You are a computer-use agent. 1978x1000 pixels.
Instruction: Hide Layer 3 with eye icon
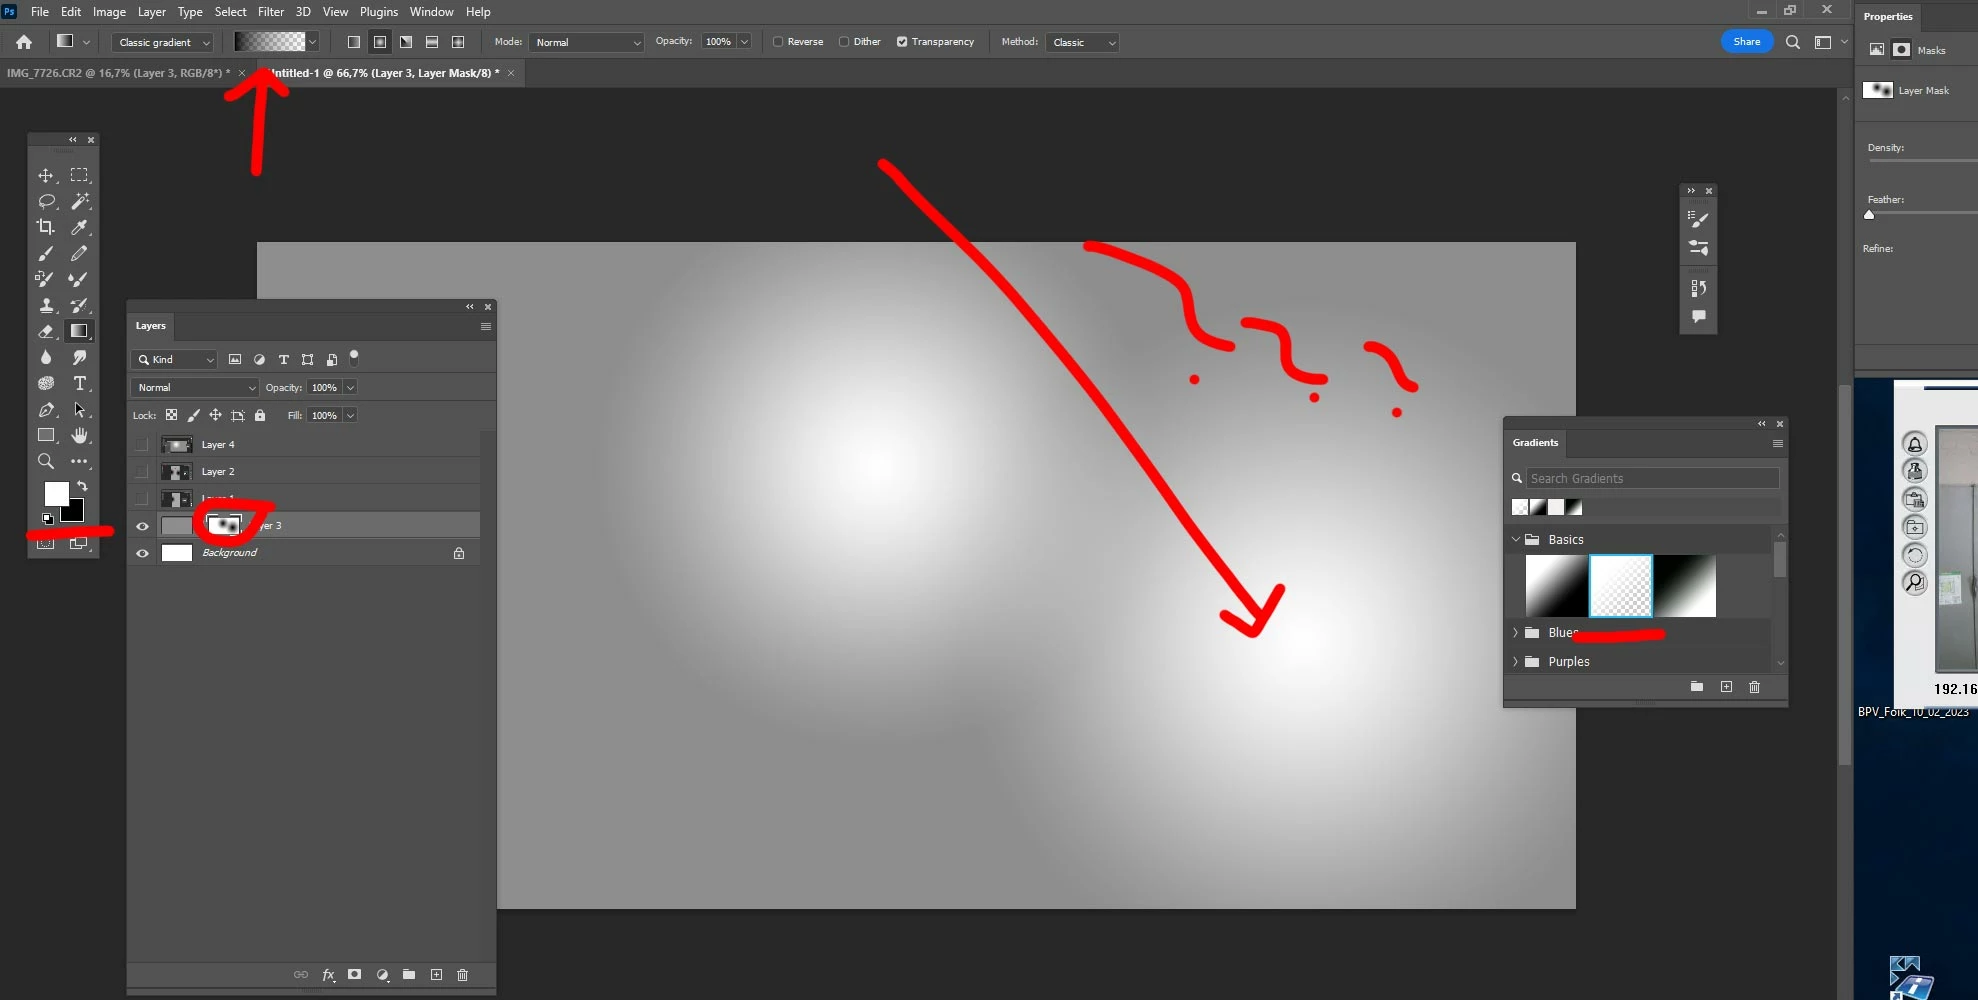(x=142, y=526)
